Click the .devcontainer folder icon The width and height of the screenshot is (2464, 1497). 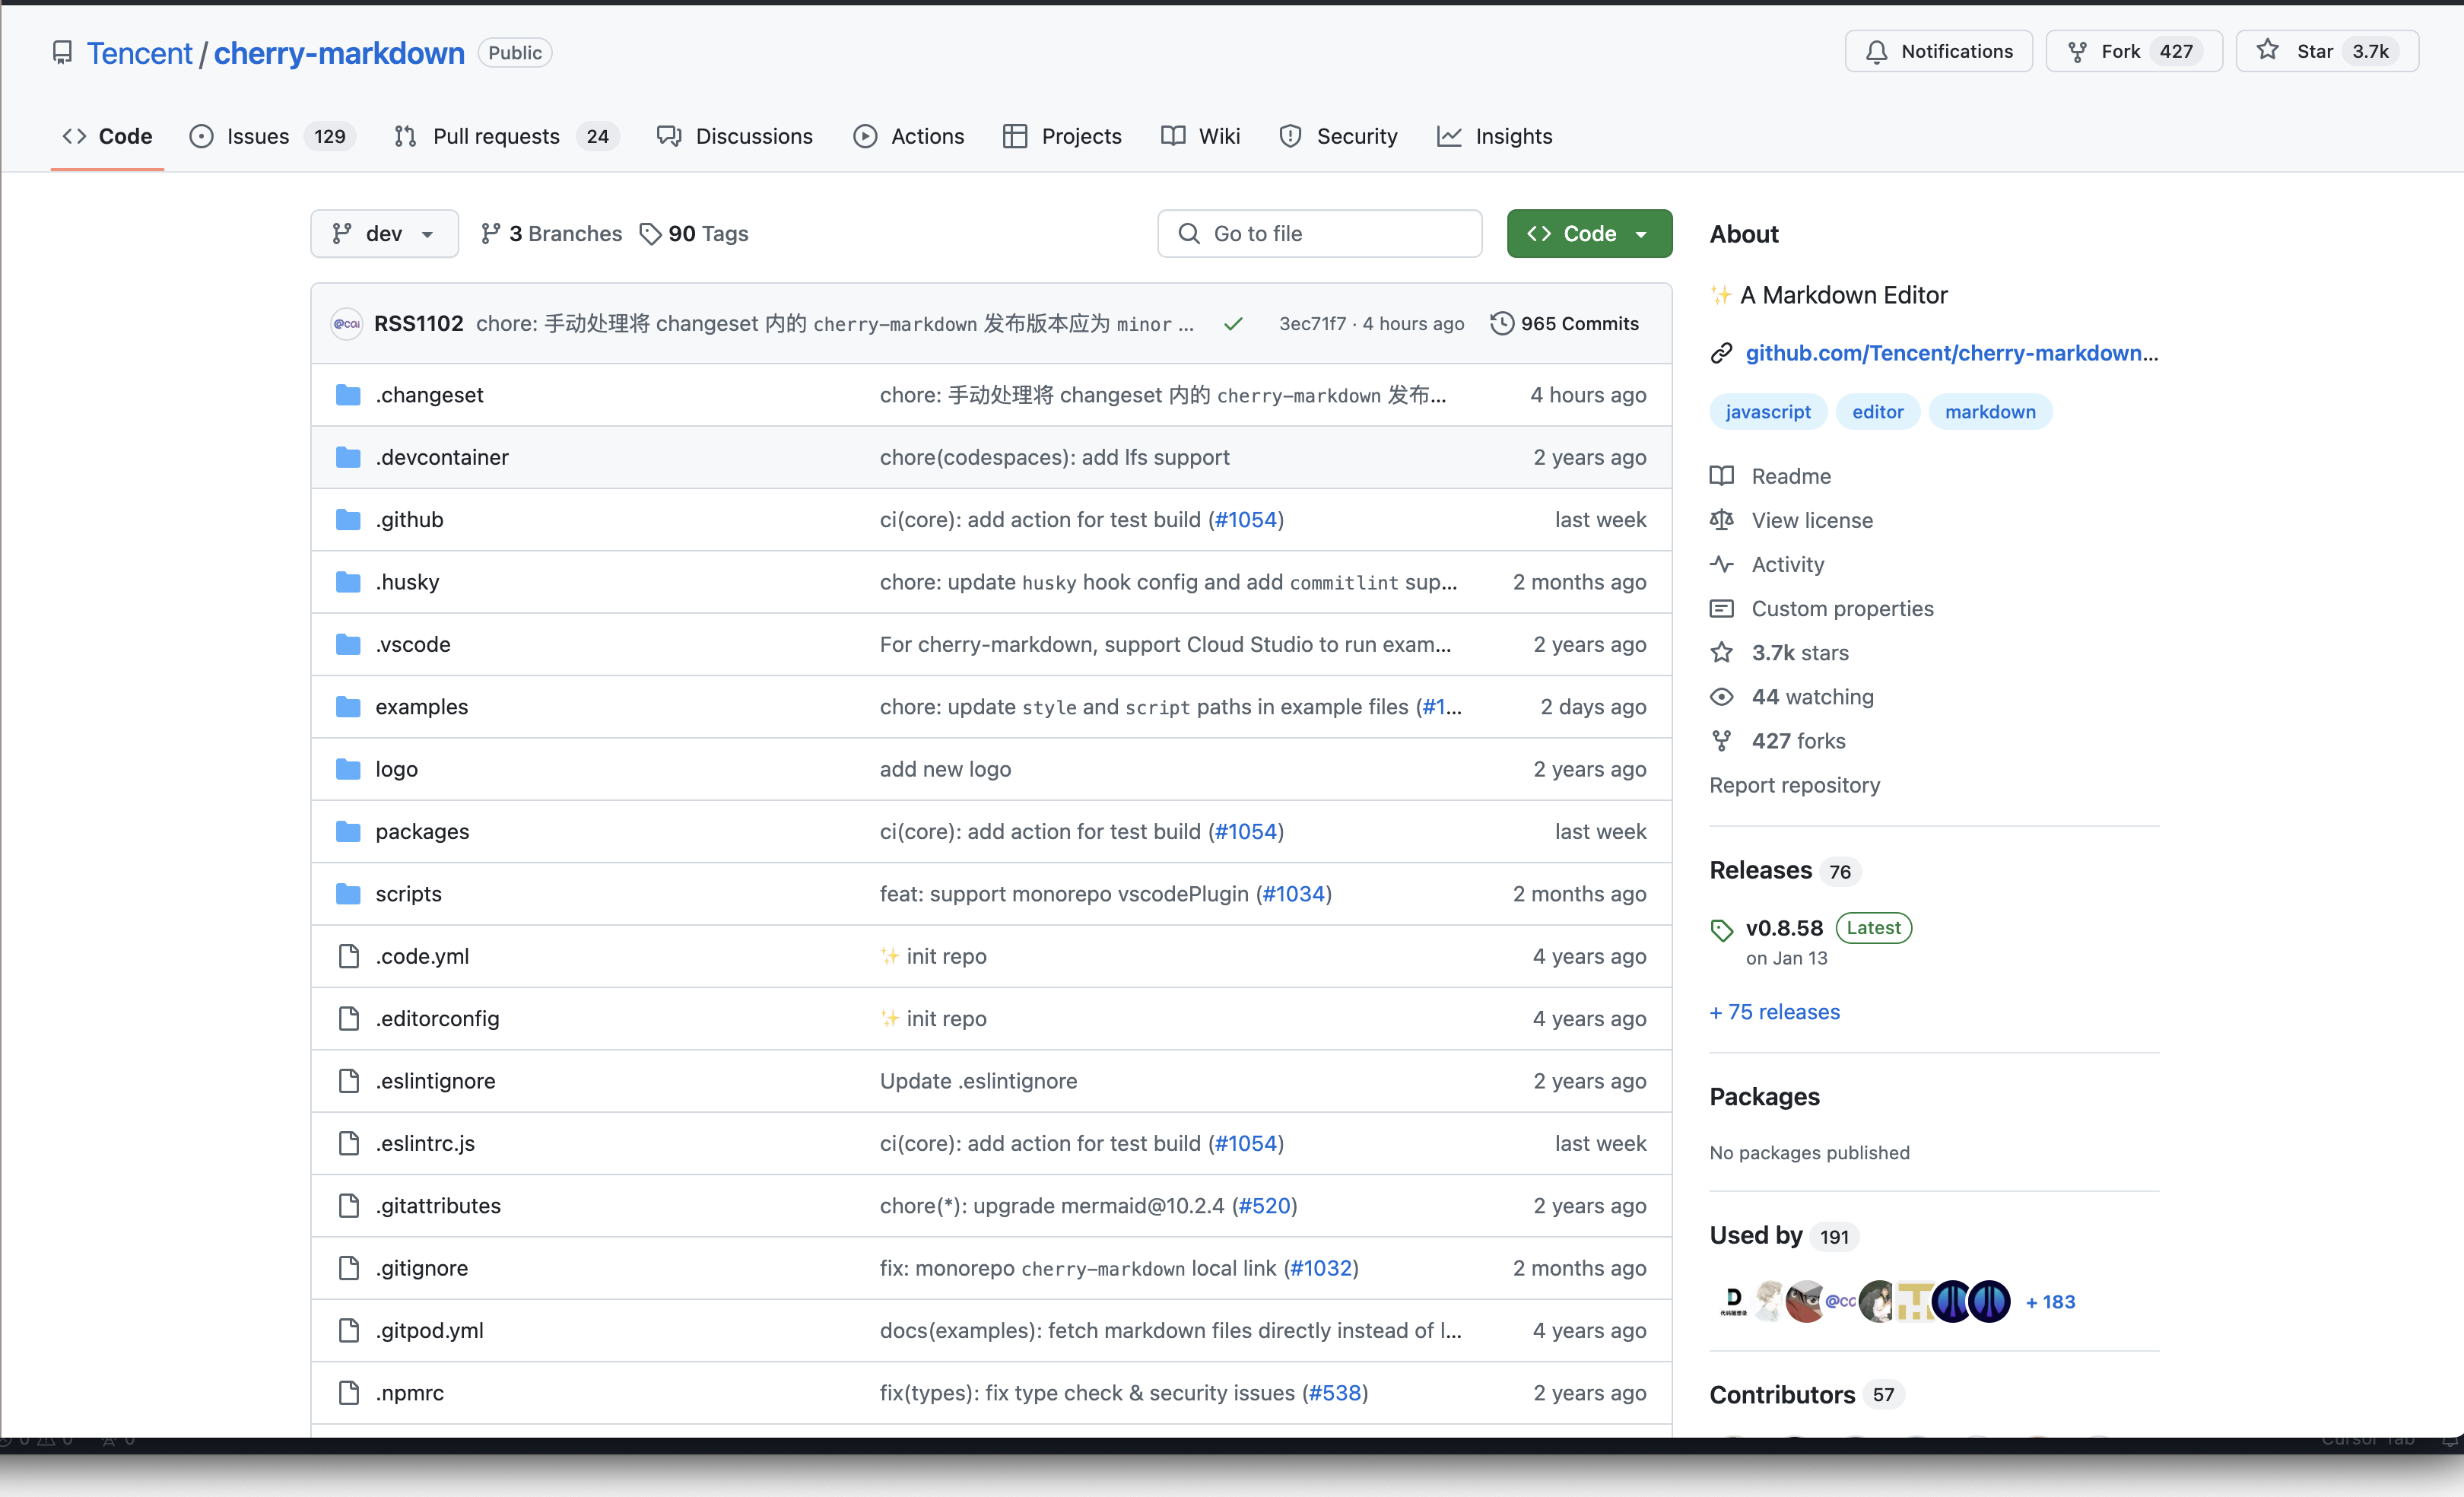(x=348, y=457)
